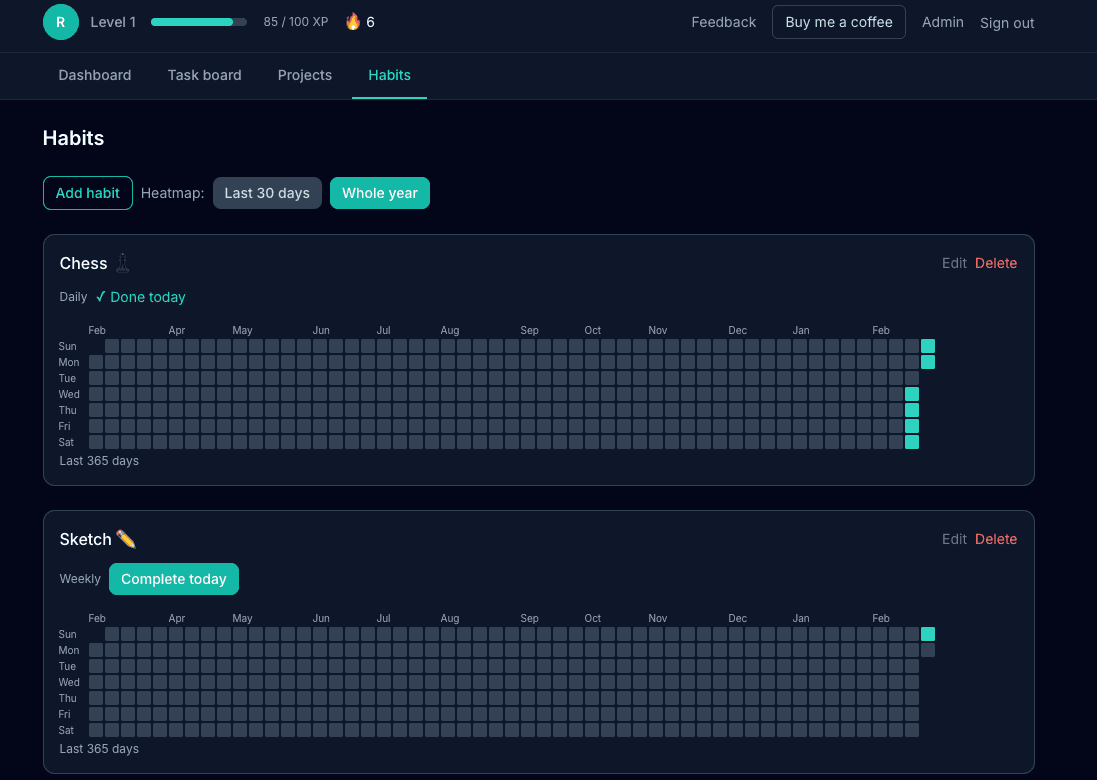Open Buy me a coffee
The width and height of the screenshot is (1097, 780).
pos(838,21)
